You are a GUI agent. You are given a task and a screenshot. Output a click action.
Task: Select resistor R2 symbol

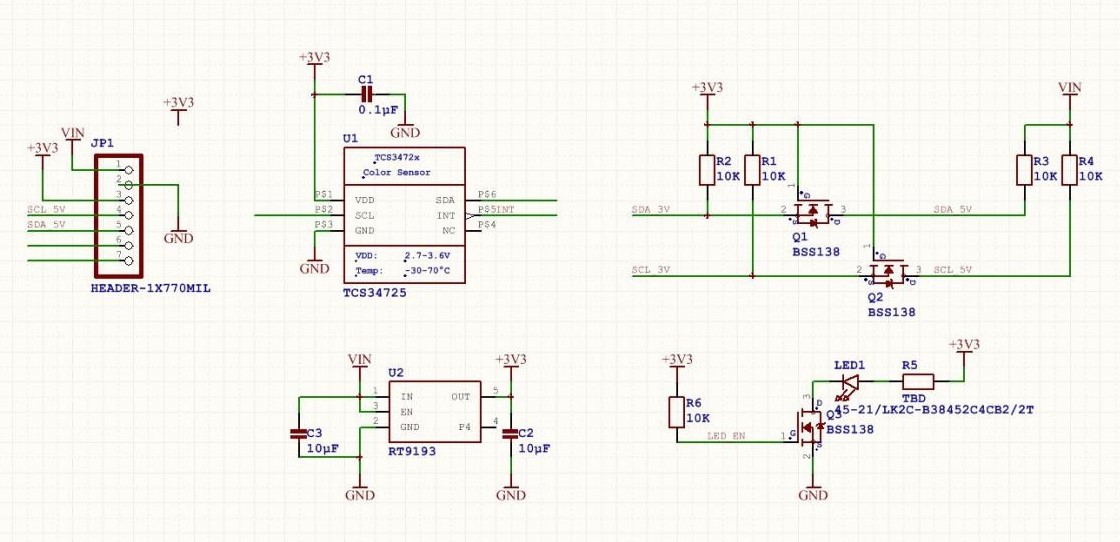pos(707,170)
